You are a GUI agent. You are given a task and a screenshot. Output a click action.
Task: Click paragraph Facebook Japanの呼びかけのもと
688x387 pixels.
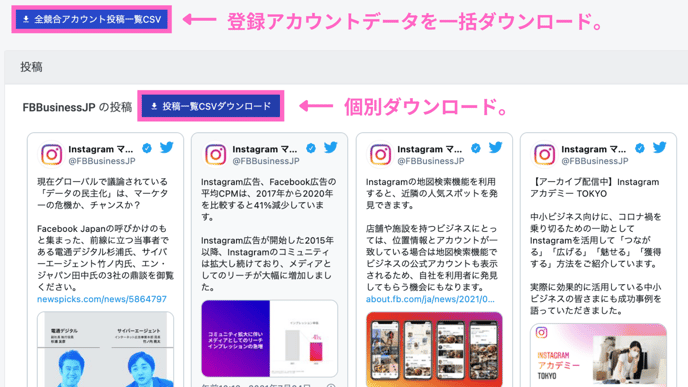pyautogui.click(x=105, y=258)
